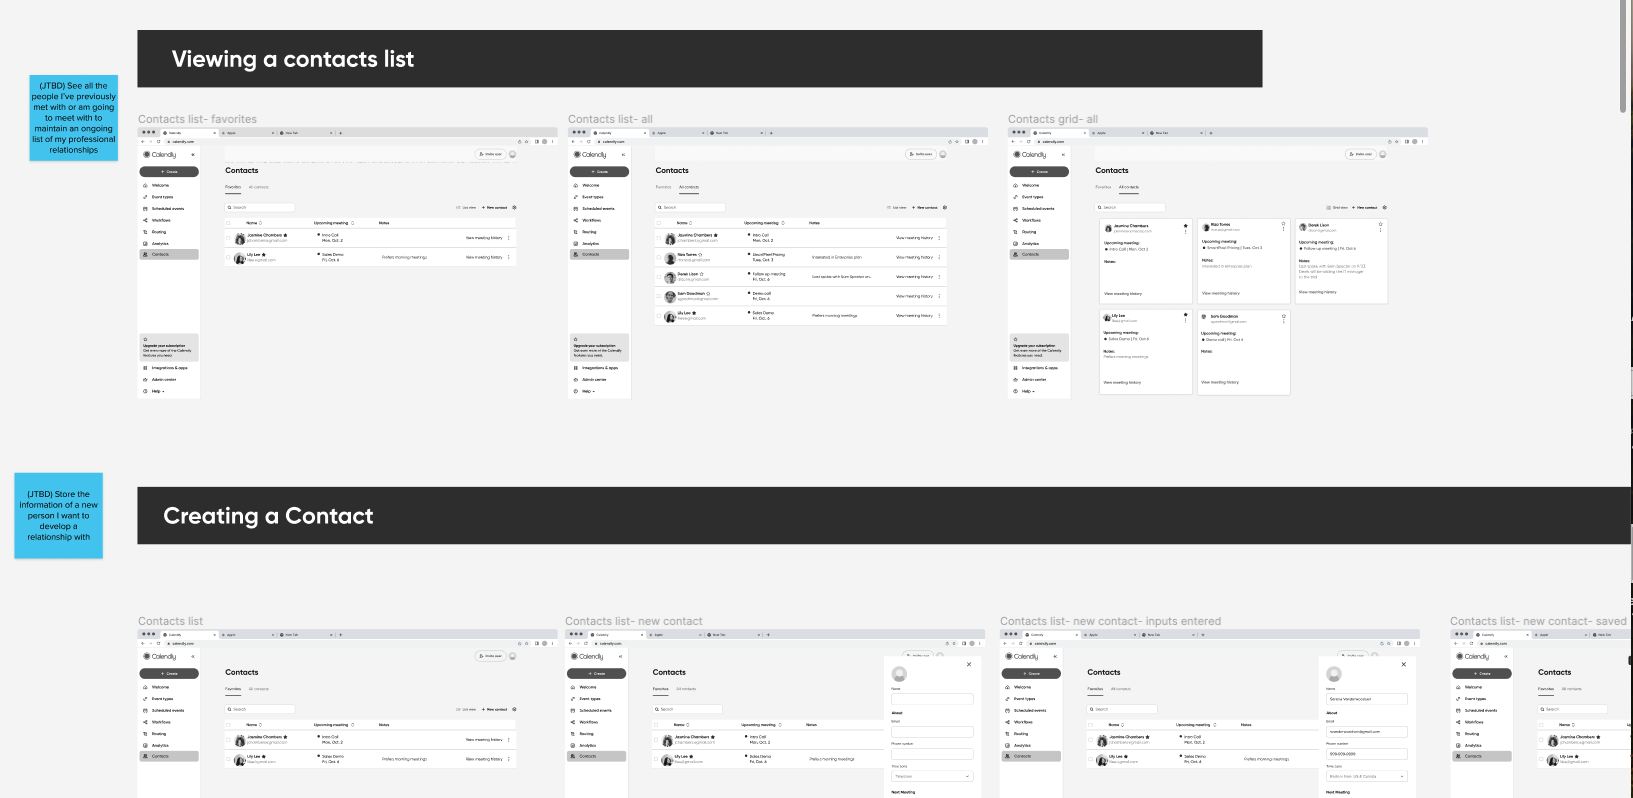Toggle favorite star on Jasmine Chambers grid card
This screenshot has height=798, width=1633.
click(1186, 225)
